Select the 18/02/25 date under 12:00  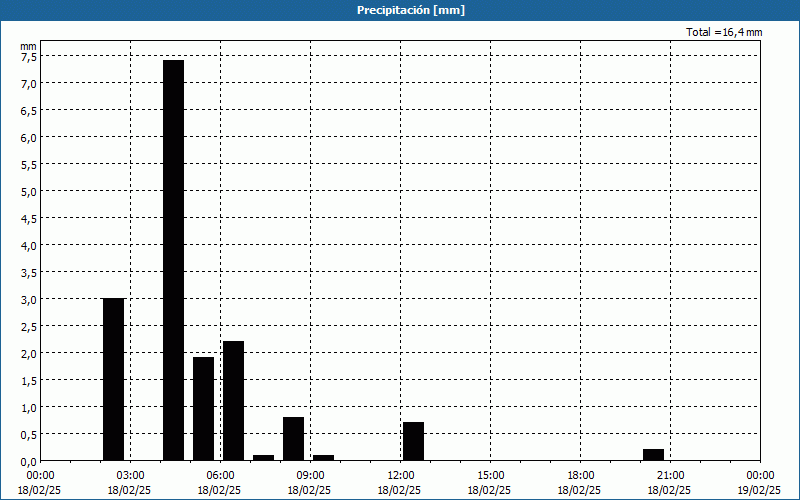click(x=399, y=490)
